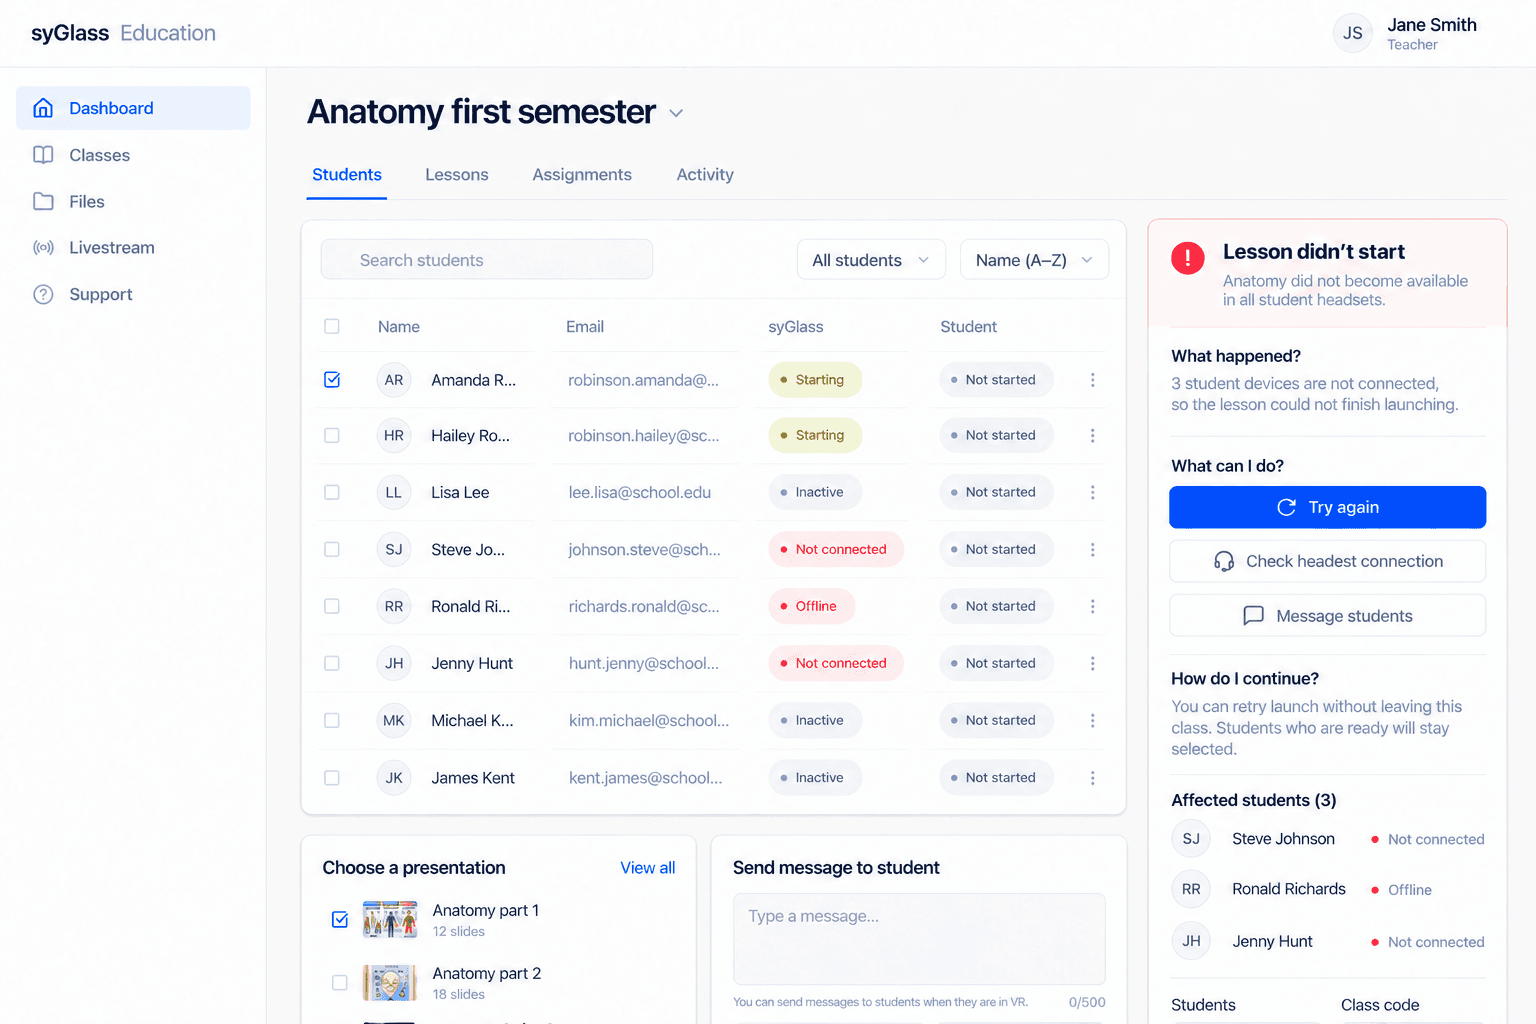Open more options for Hailey Ro... row

[x=1092, y=436]
